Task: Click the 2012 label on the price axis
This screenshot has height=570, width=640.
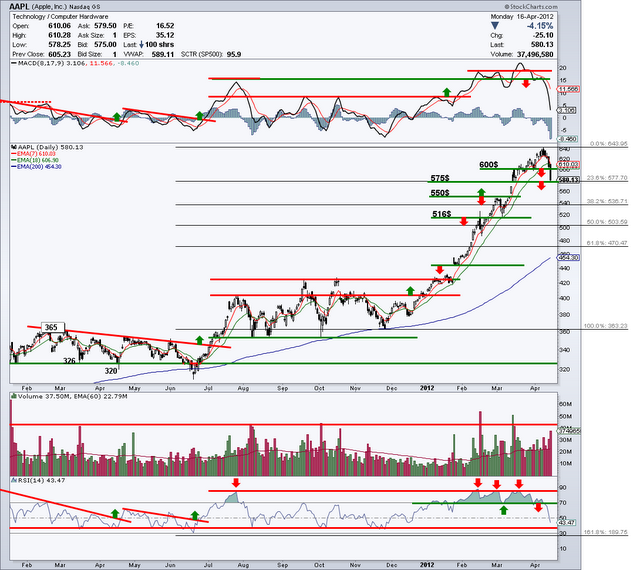Action: [x=427, y=388]
